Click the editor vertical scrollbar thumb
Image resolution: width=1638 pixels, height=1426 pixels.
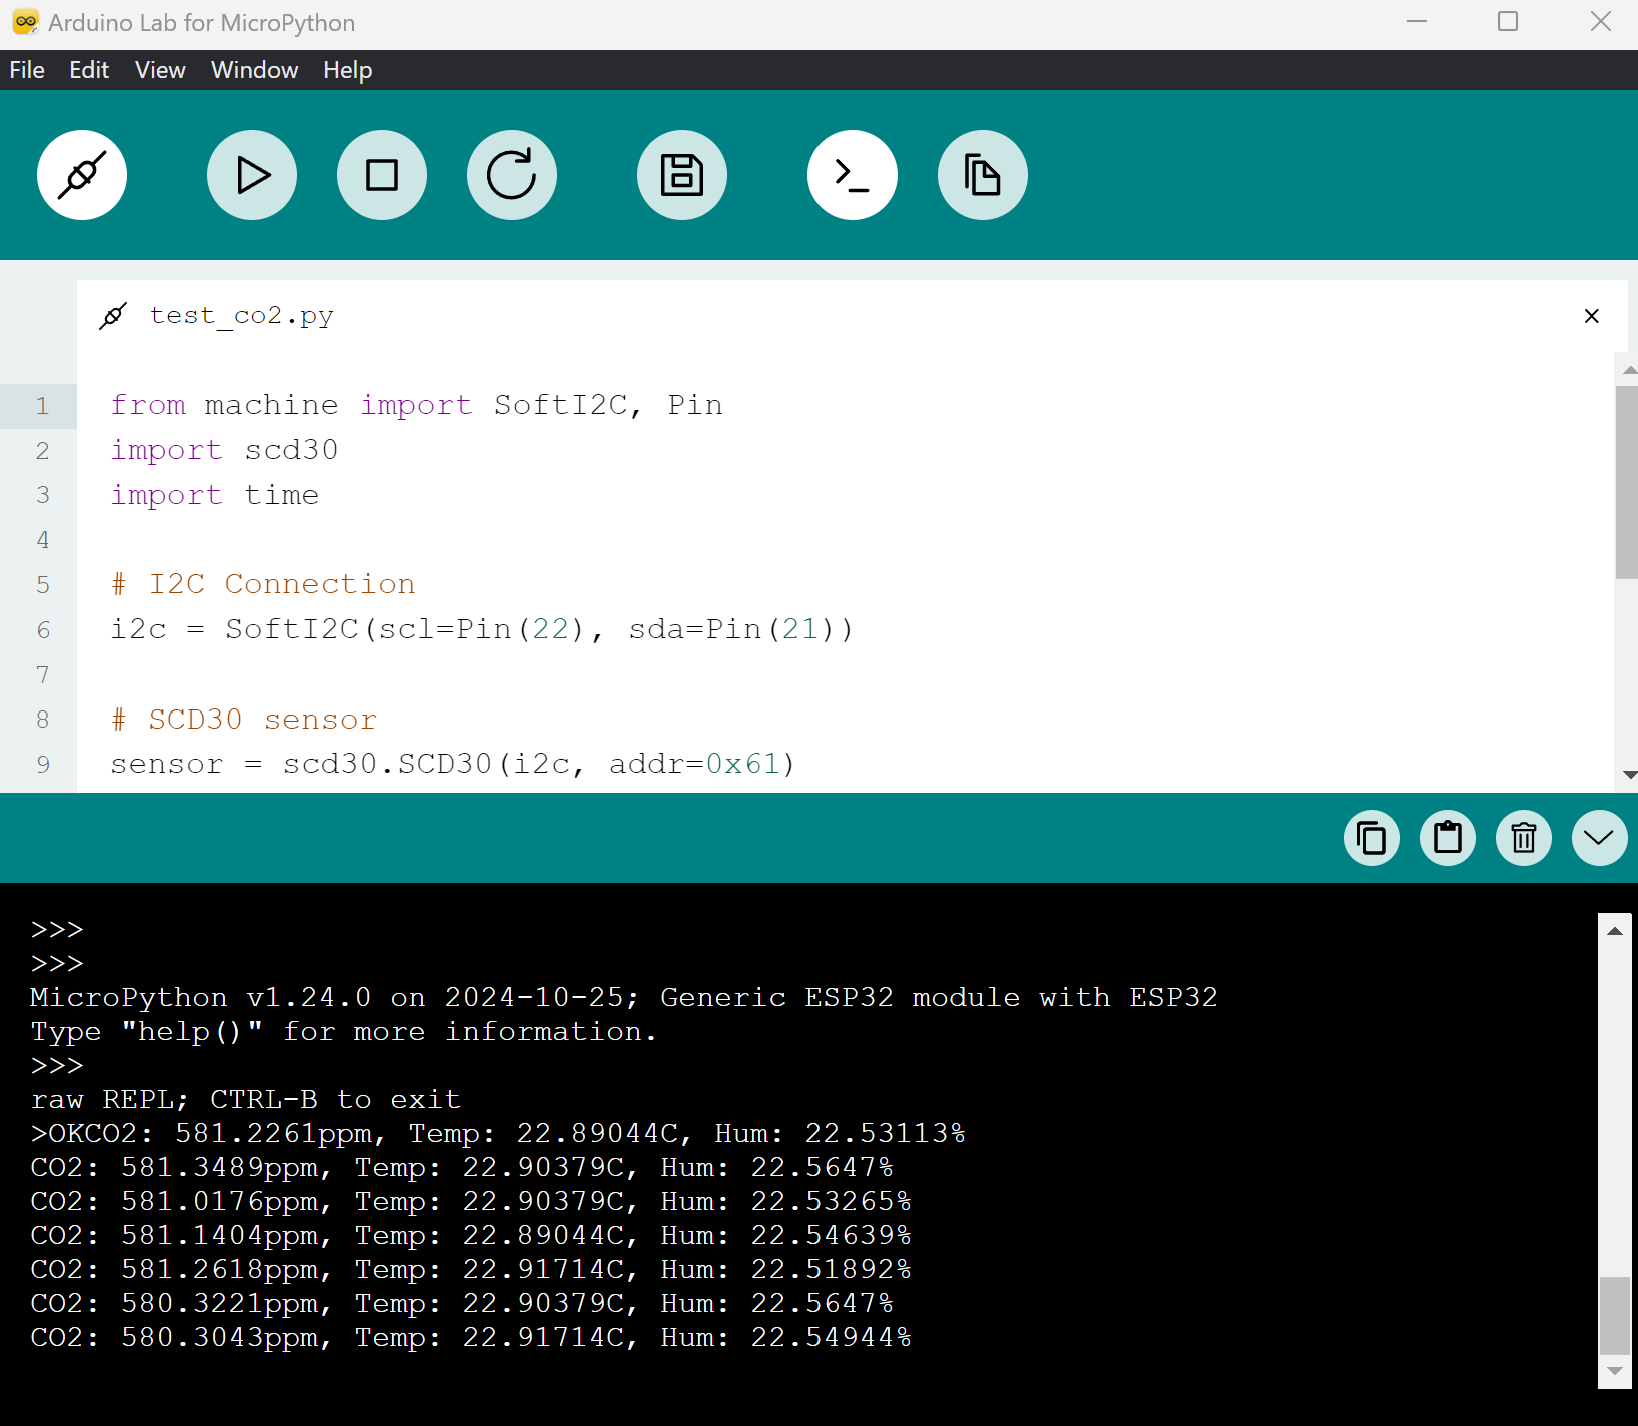(1626, 482)
